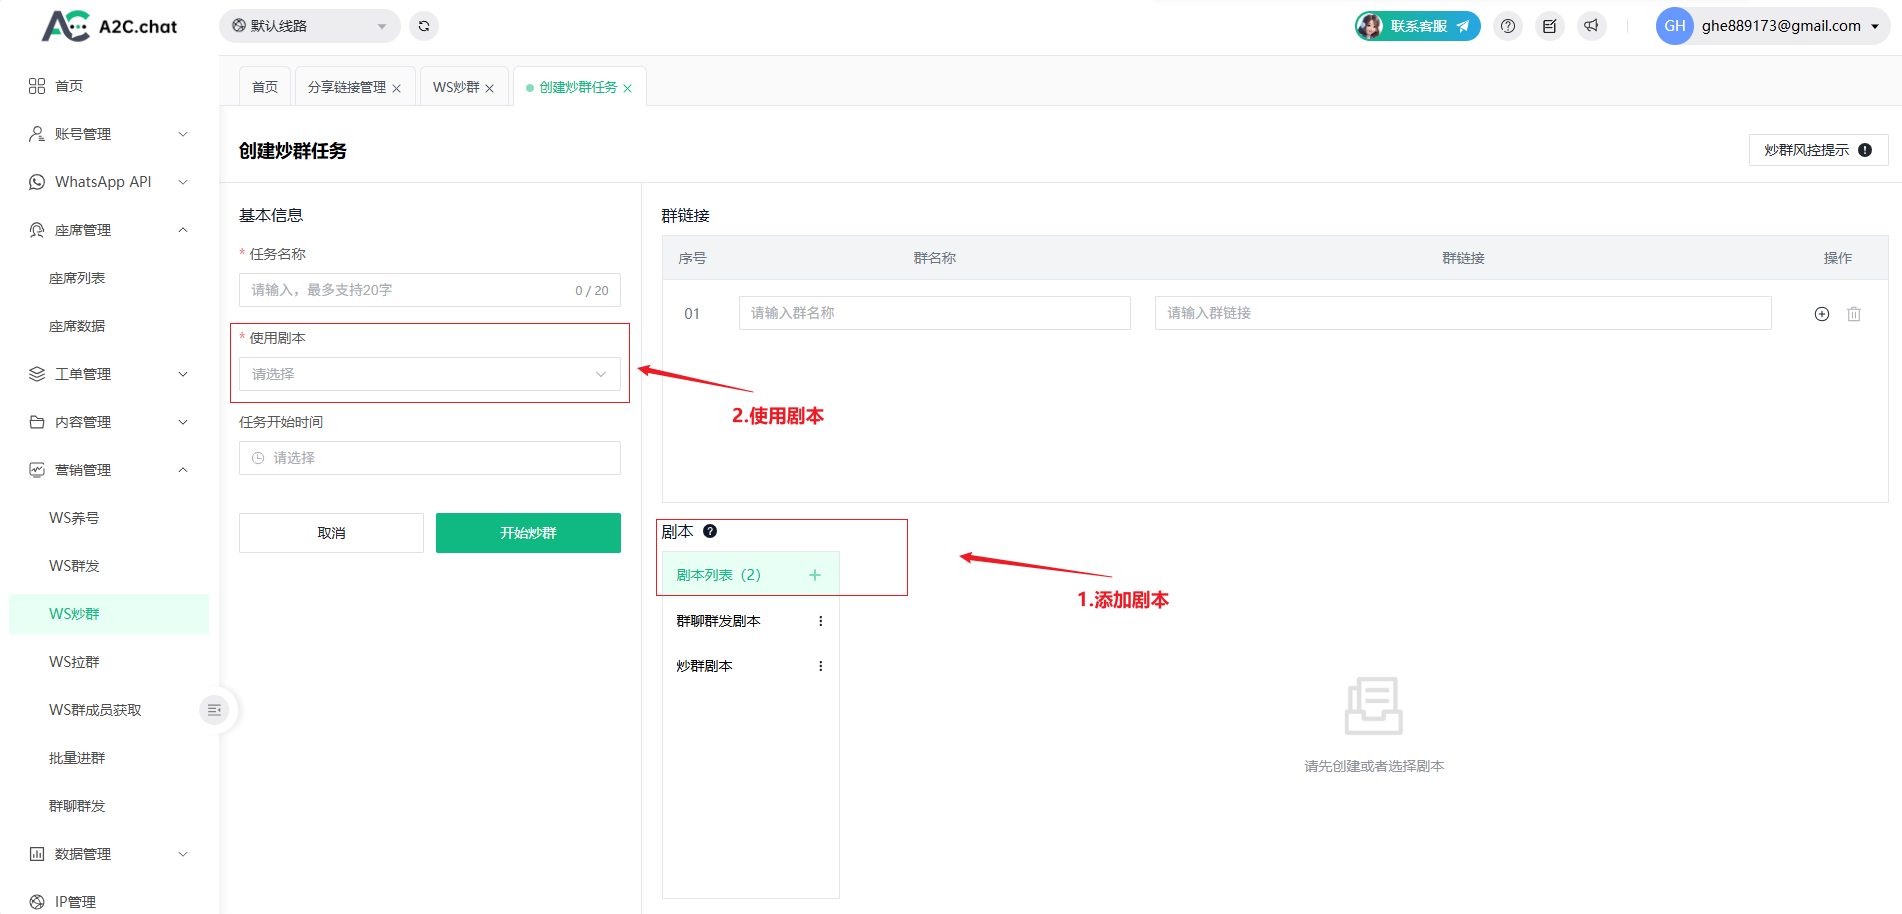
Task: Expand the 账号管理 sidebar menu
Action: [x=108, y=134]
